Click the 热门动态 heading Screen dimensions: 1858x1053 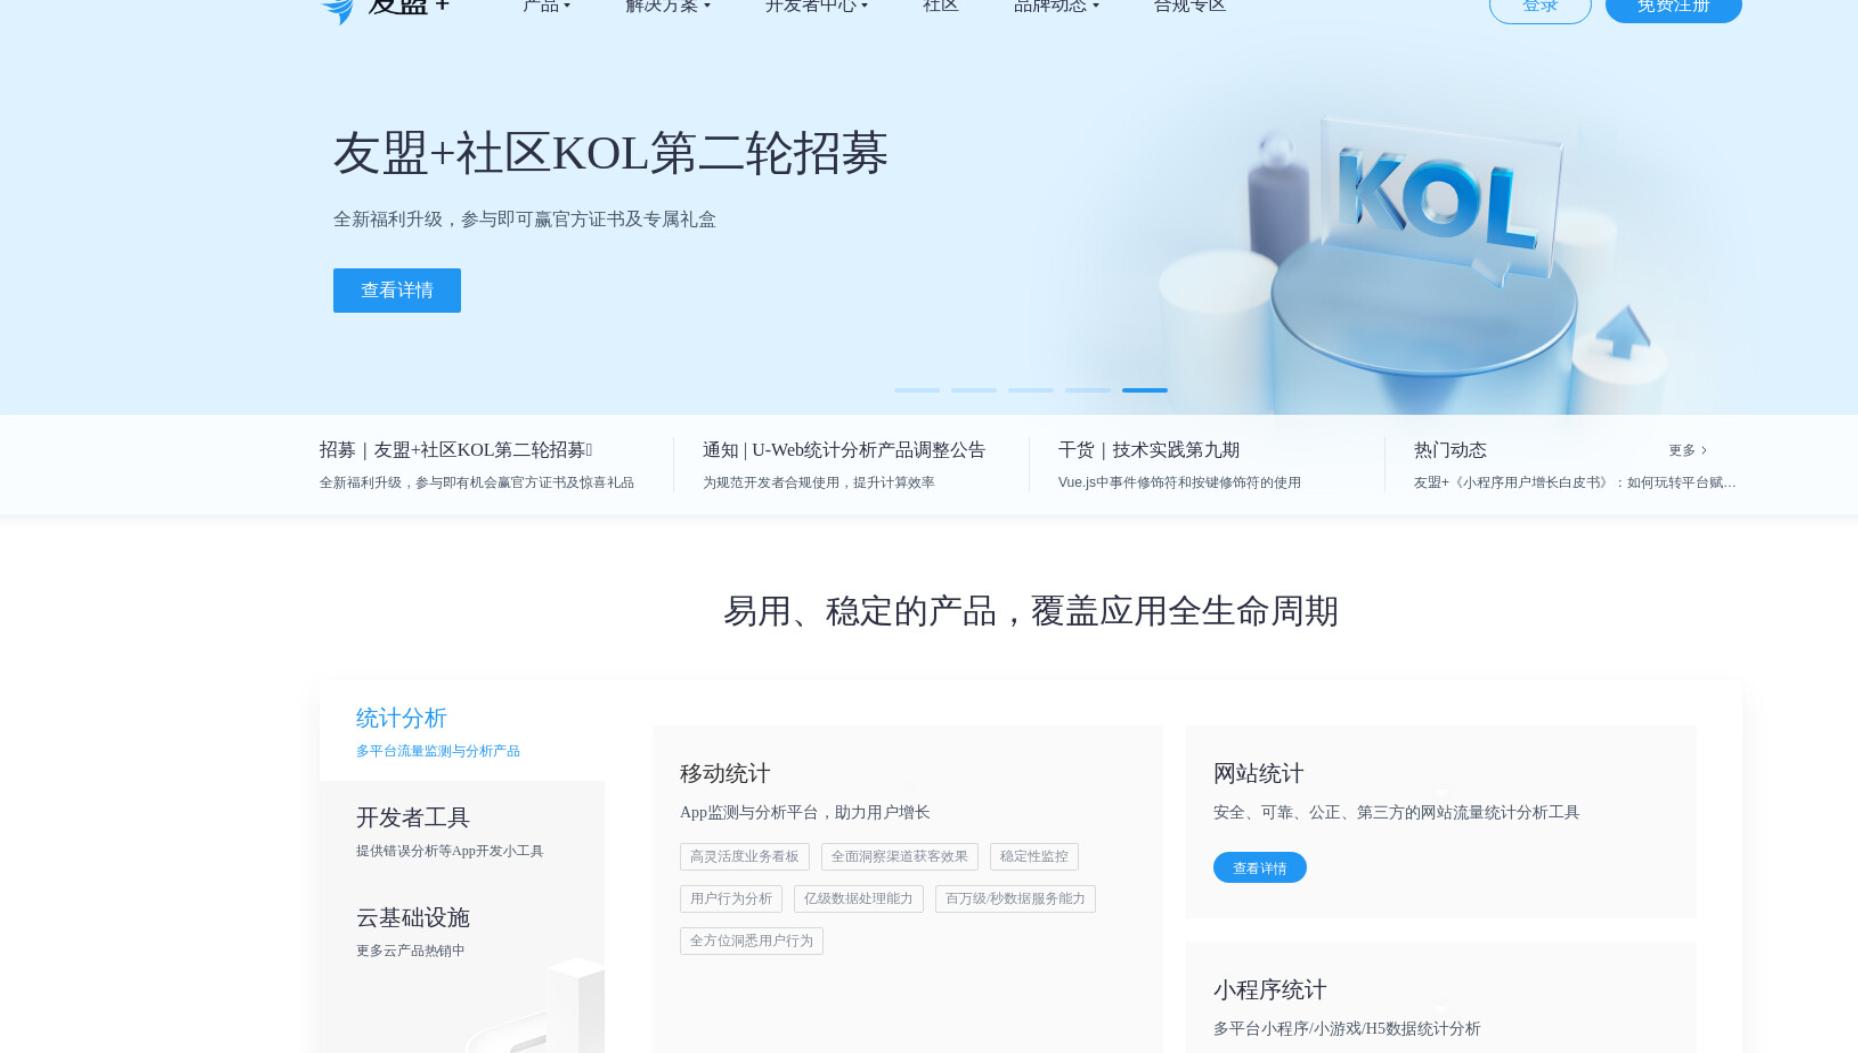pos(1450,450)
